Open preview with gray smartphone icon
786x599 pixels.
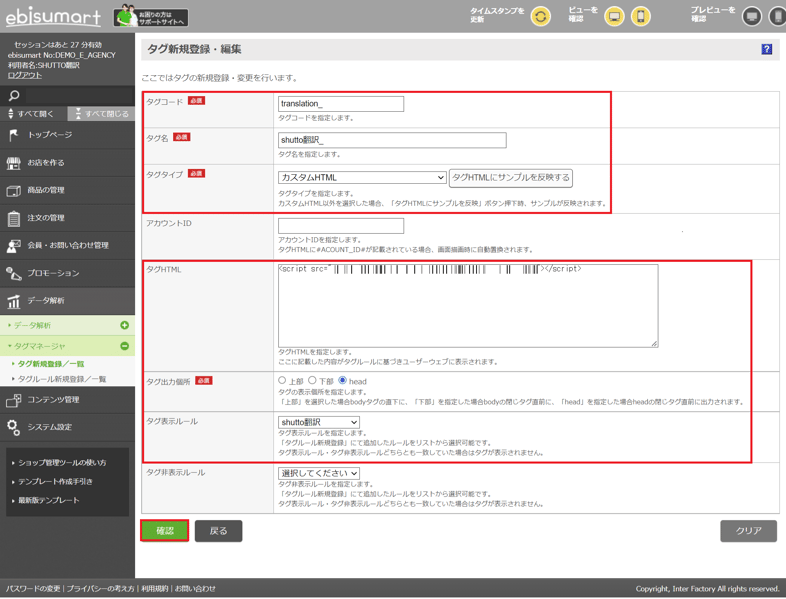coord(777,17)
